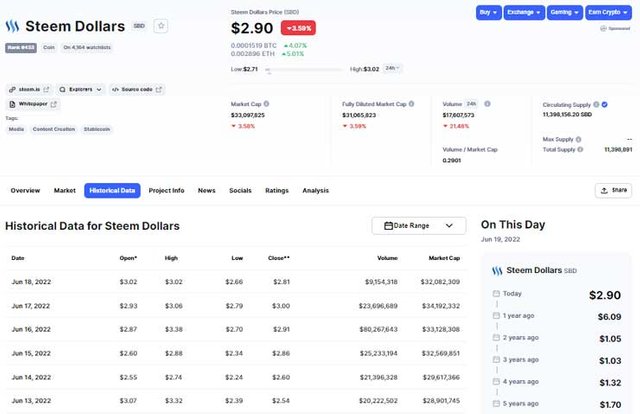This screenshot has height=414, width=640.
Task: Switch to the Overview tab
Action: tap(25, 191)
